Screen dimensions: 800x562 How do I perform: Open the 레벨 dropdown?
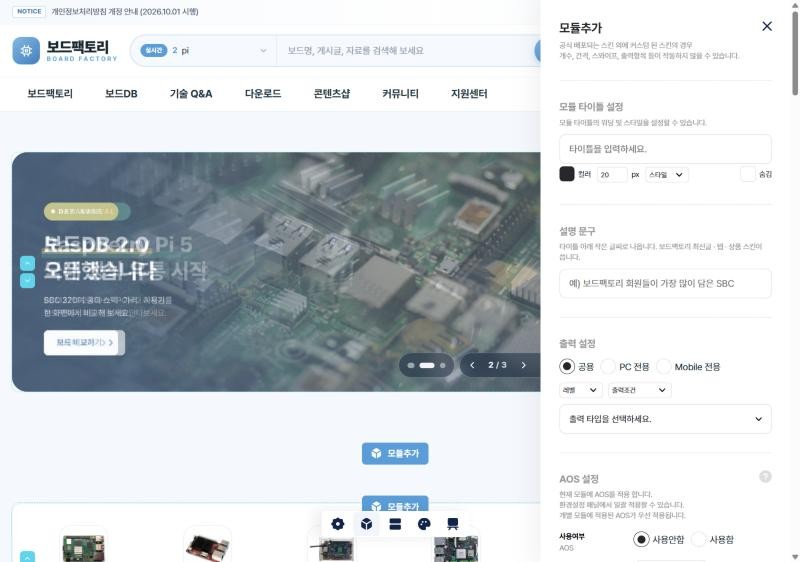(x=581, y=390)
